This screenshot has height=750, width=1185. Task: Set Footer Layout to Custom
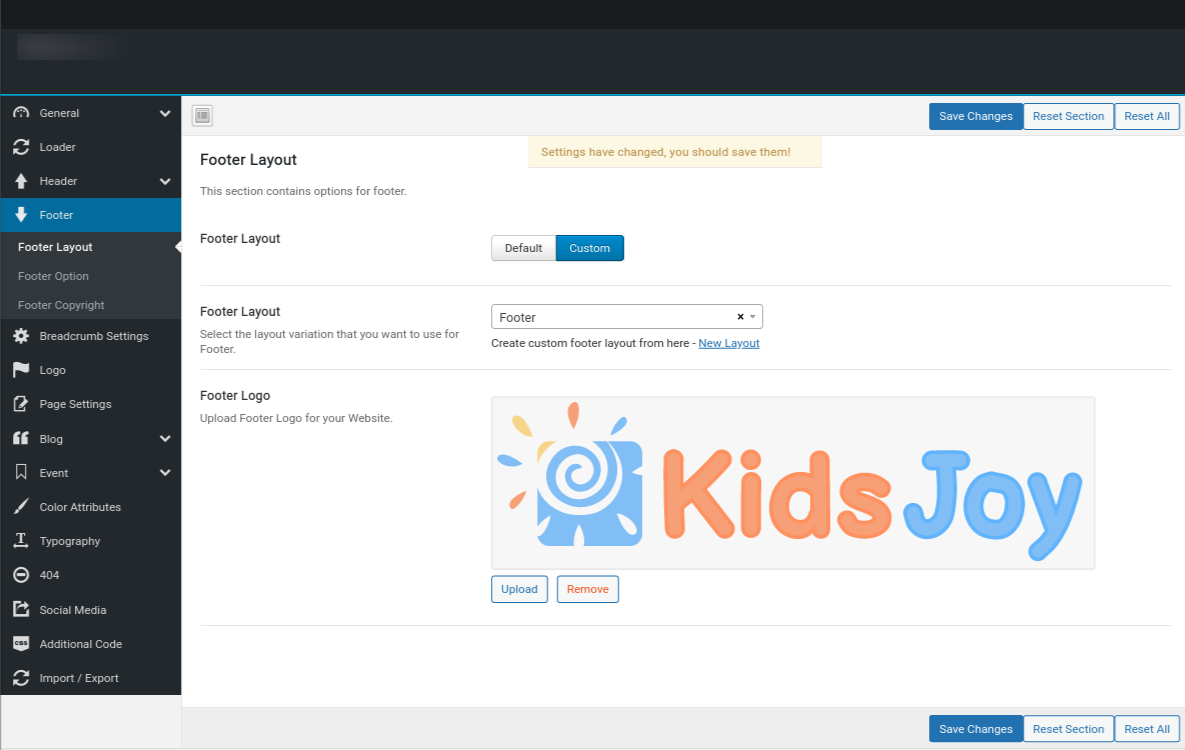coord(589,248)
